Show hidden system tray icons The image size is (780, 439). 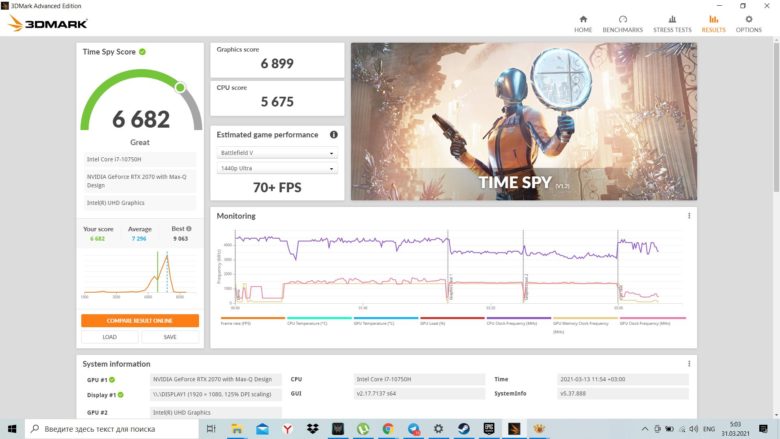click(645, 429)
